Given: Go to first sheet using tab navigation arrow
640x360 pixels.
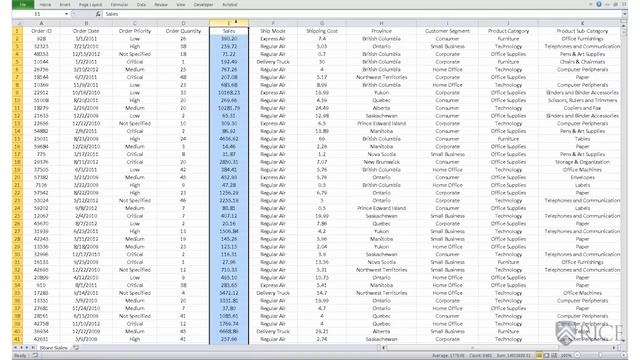Looking at the screenshot, I should click(16, 348).
